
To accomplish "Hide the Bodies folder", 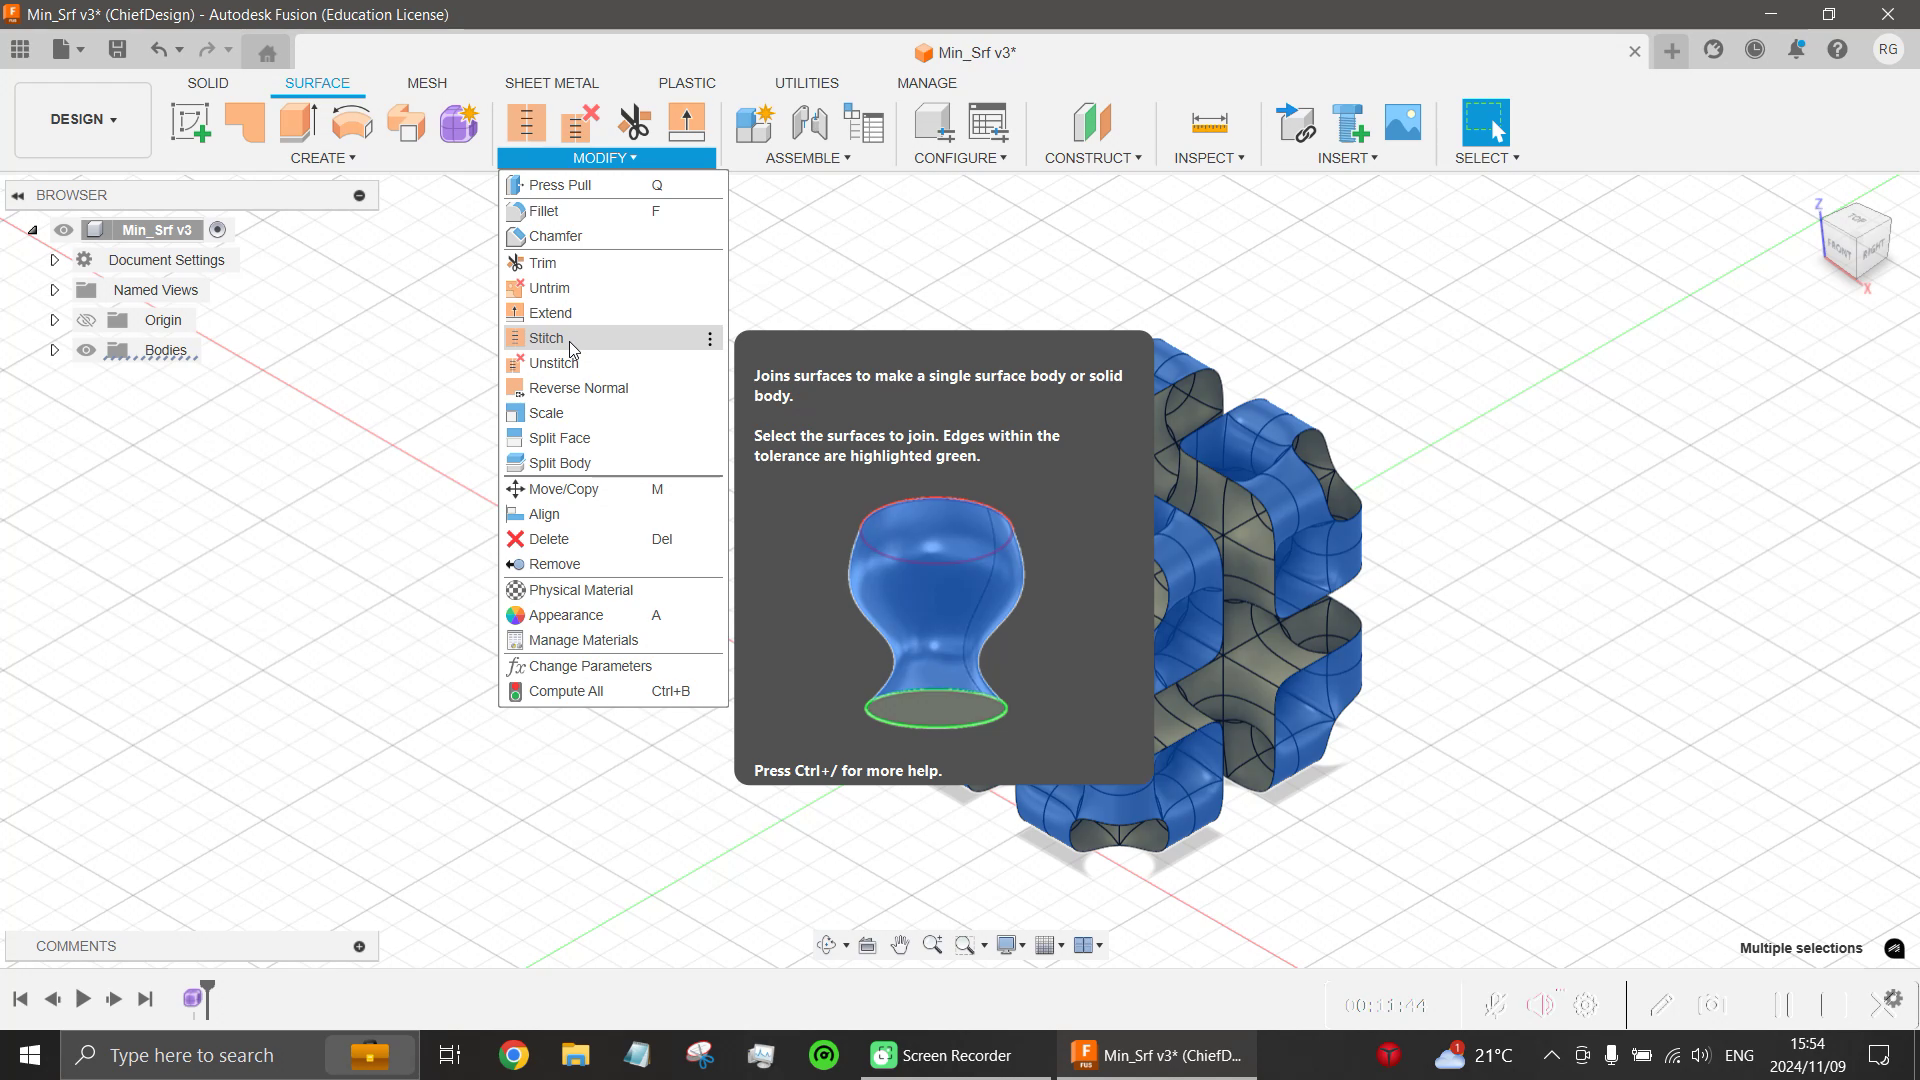I will point(86,350).
